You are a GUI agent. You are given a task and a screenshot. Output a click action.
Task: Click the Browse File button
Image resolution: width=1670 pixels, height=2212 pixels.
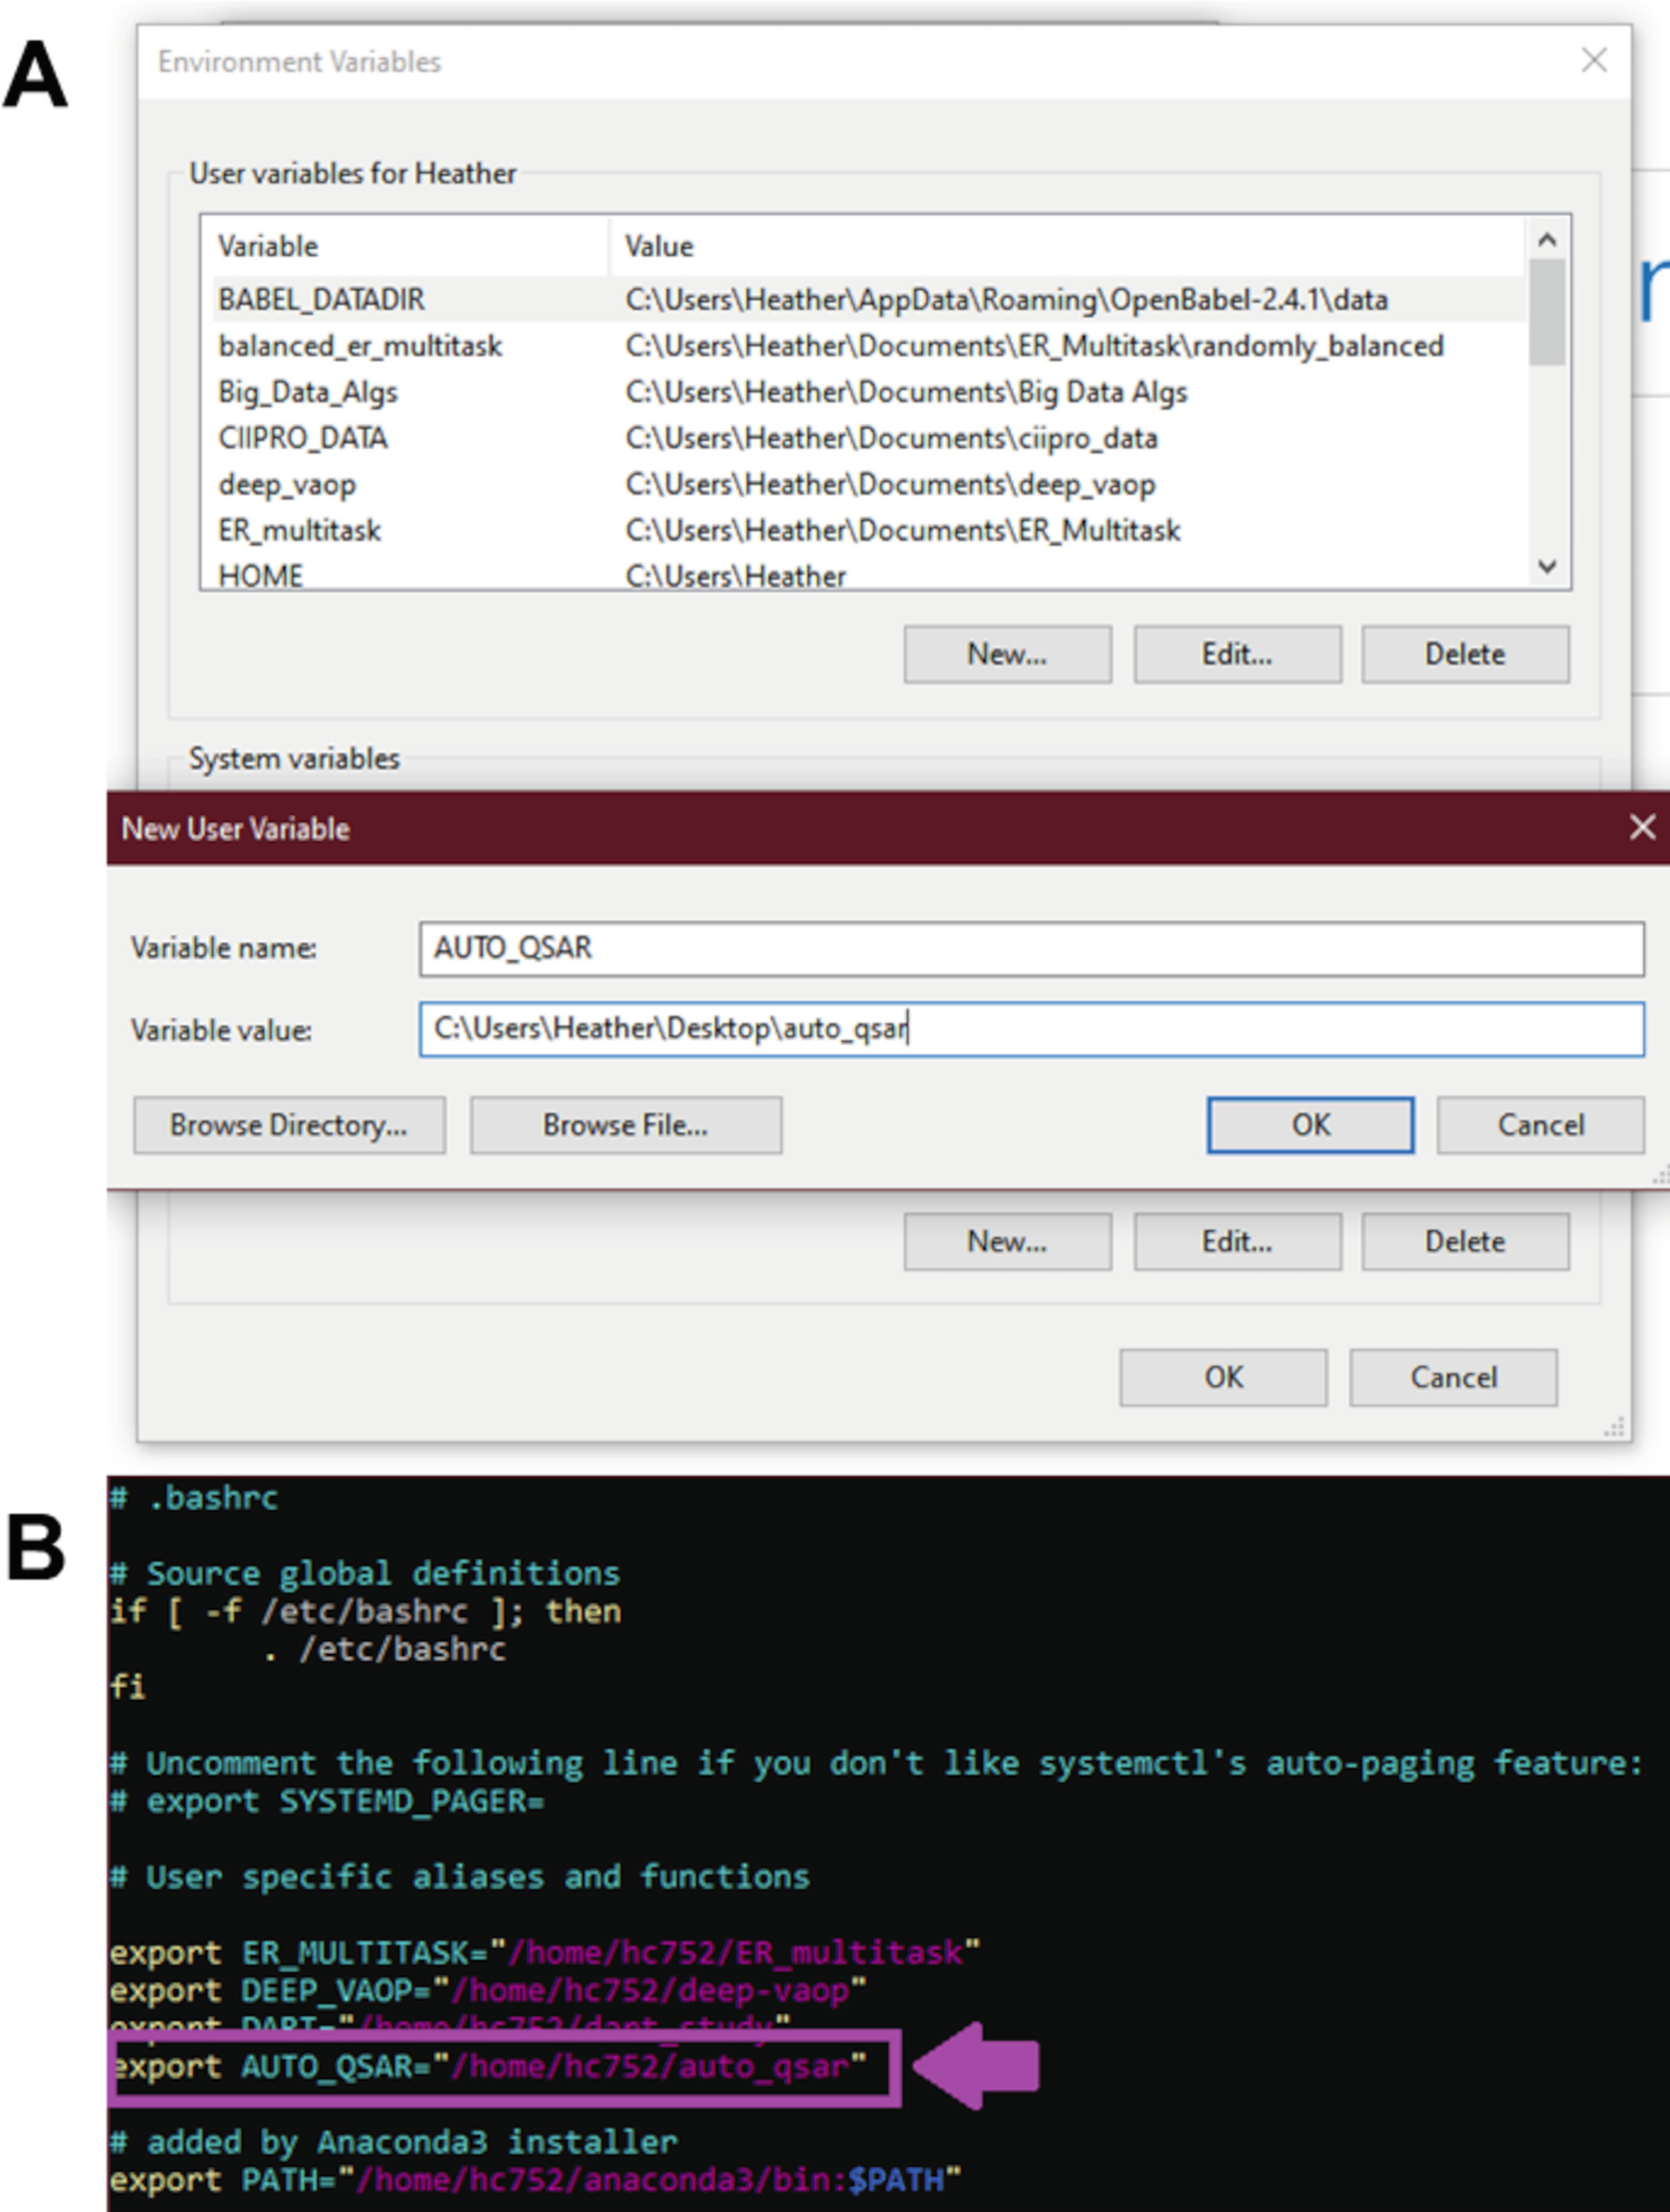(x=626, y=1125)
